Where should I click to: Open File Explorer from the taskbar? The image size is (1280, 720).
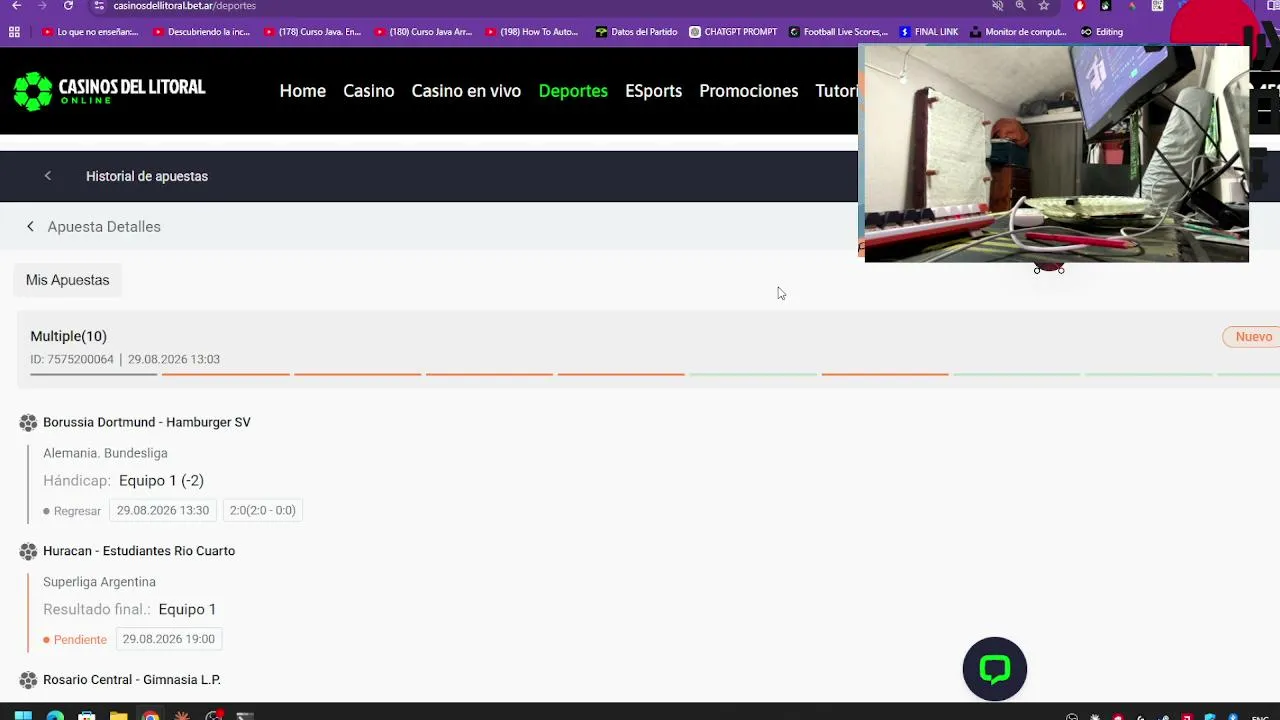pos(118,716)
